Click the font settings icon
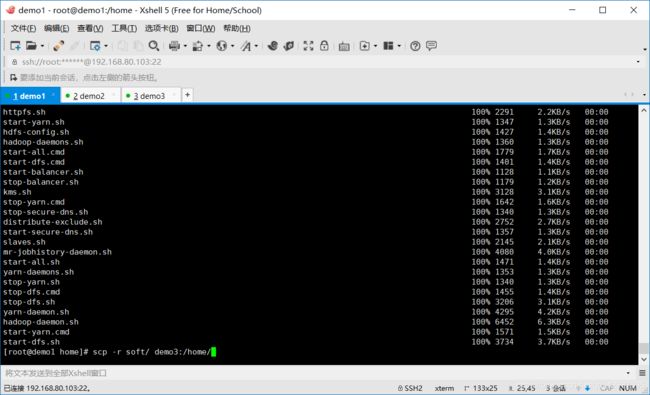 coord(246,46)
